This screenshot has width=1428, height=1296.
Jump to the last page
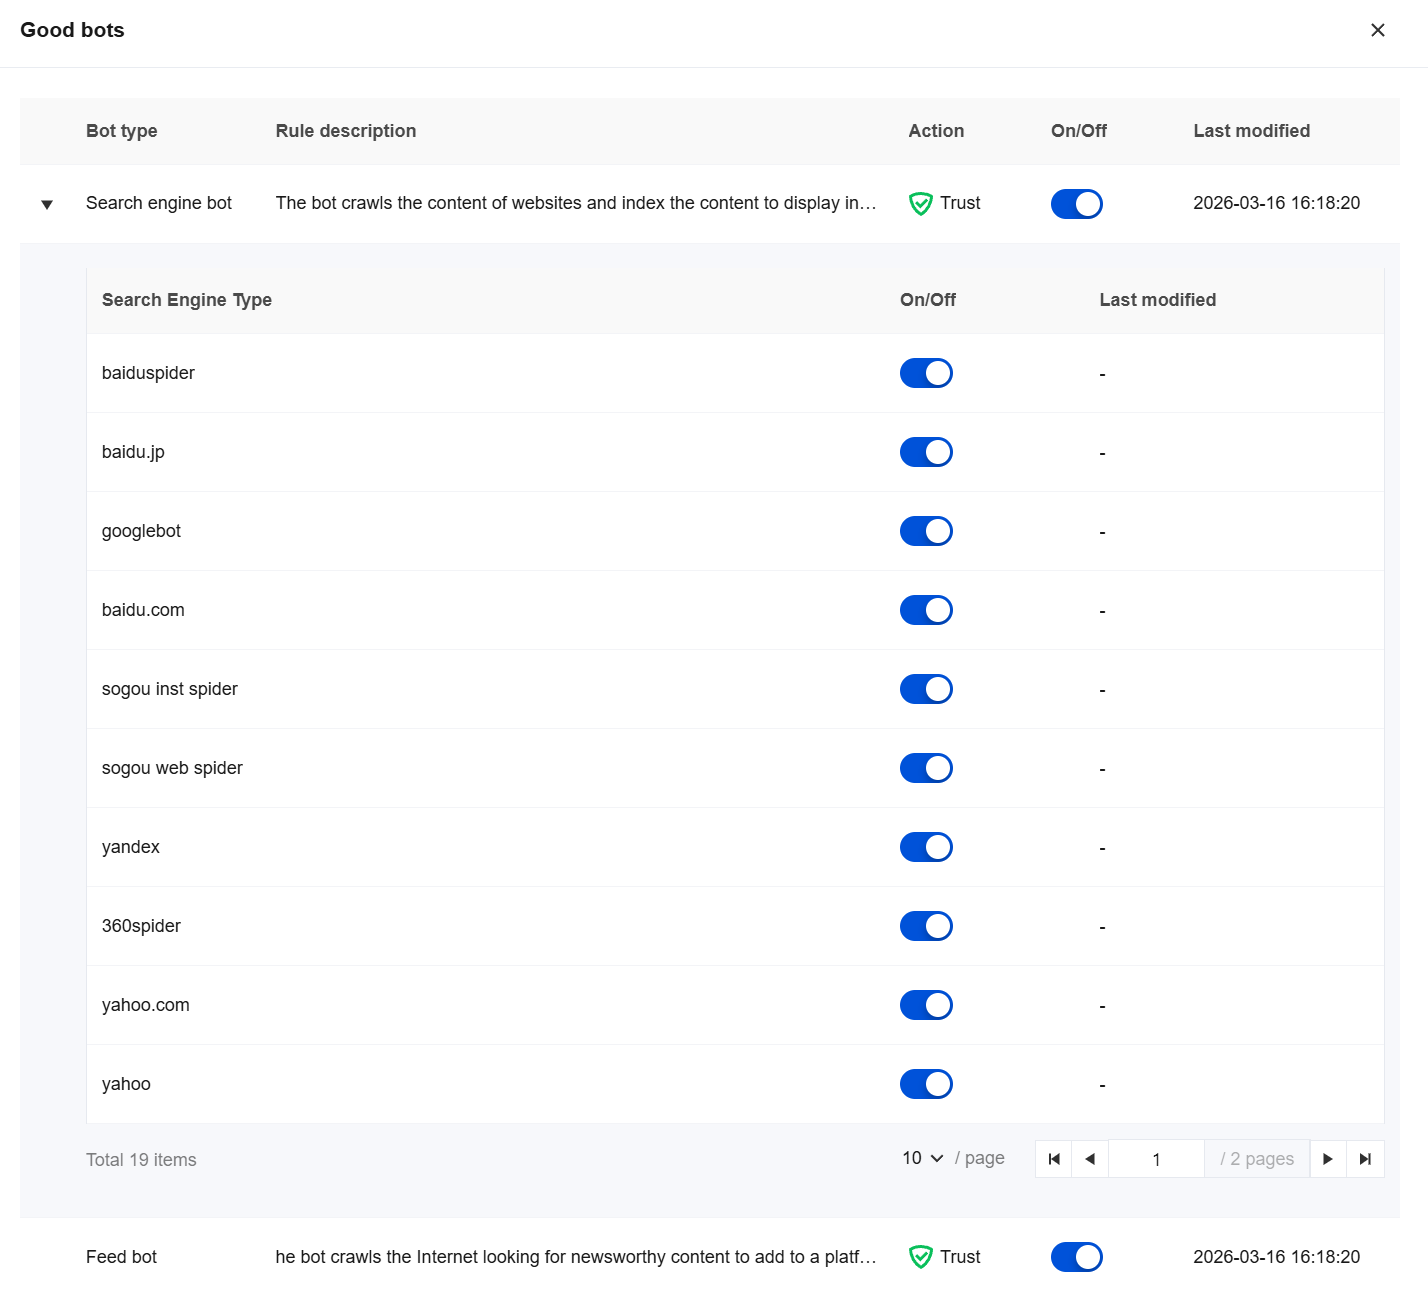[x=1365, y=1159]
